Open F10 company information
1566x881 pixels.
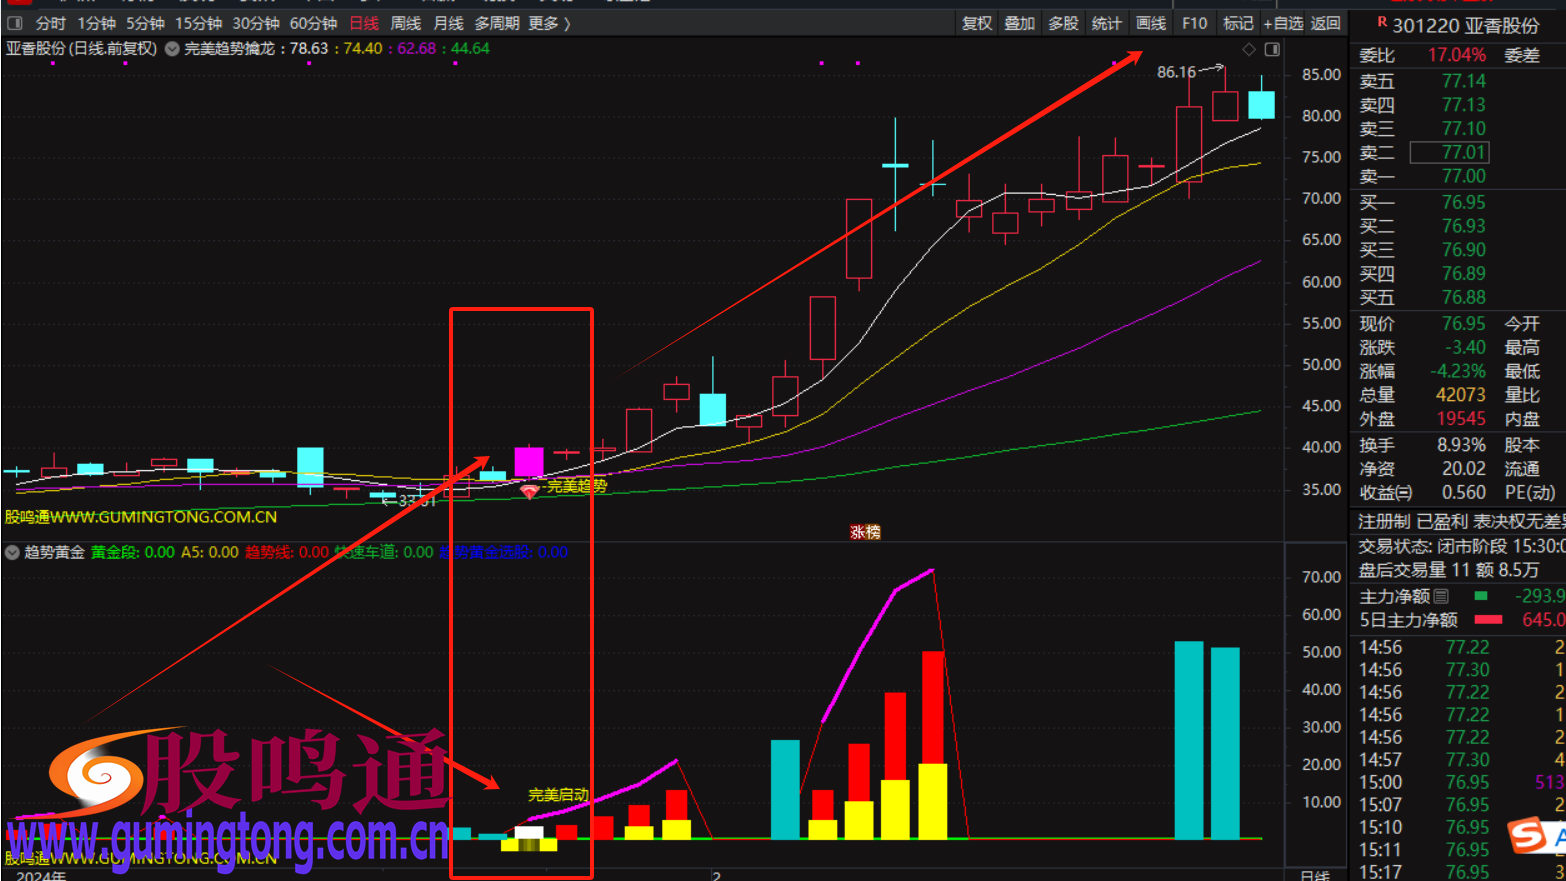1194,23
